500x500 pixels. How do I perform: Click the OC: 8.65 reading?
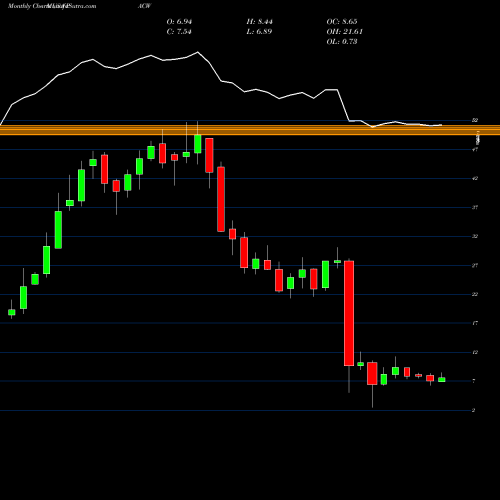[342, 22]
